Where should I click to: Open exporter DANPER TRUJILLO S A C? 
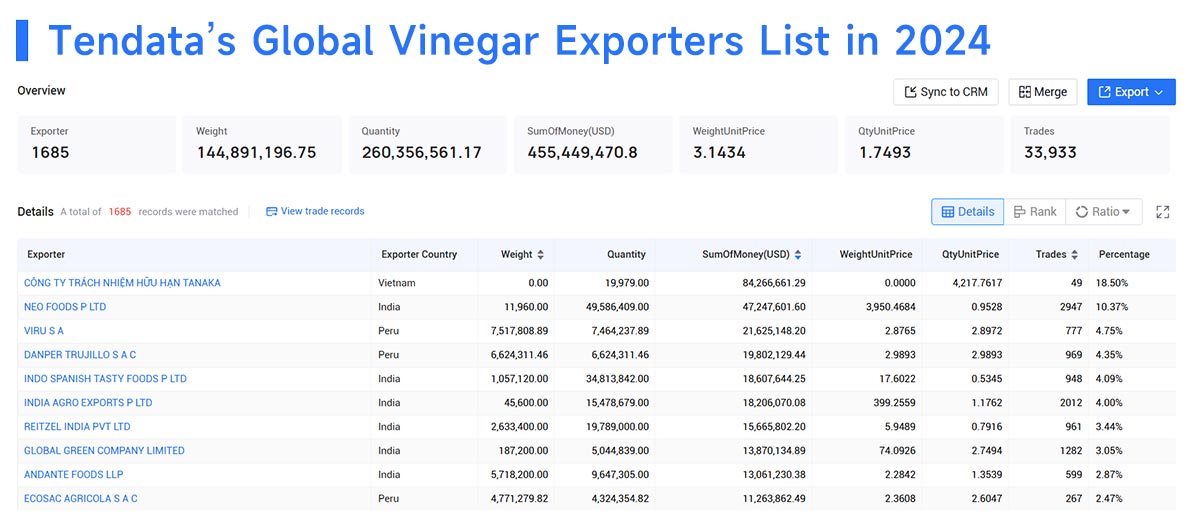(80, 355)
